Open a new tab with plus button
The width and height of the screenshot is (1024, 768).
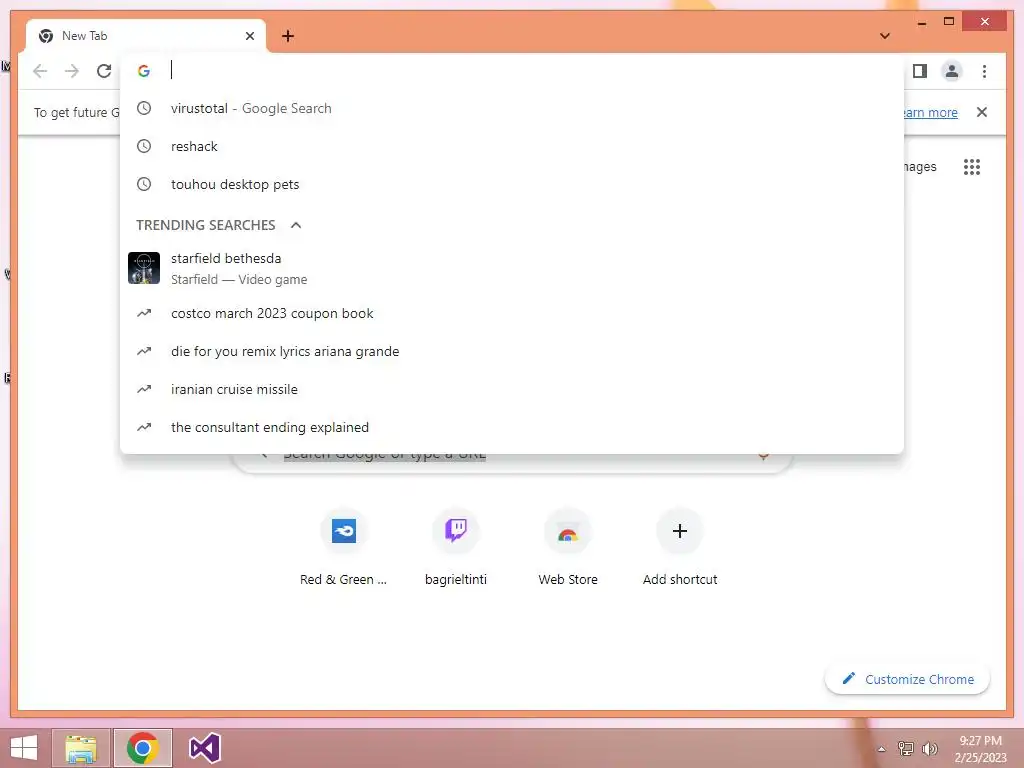pos(288,36)
